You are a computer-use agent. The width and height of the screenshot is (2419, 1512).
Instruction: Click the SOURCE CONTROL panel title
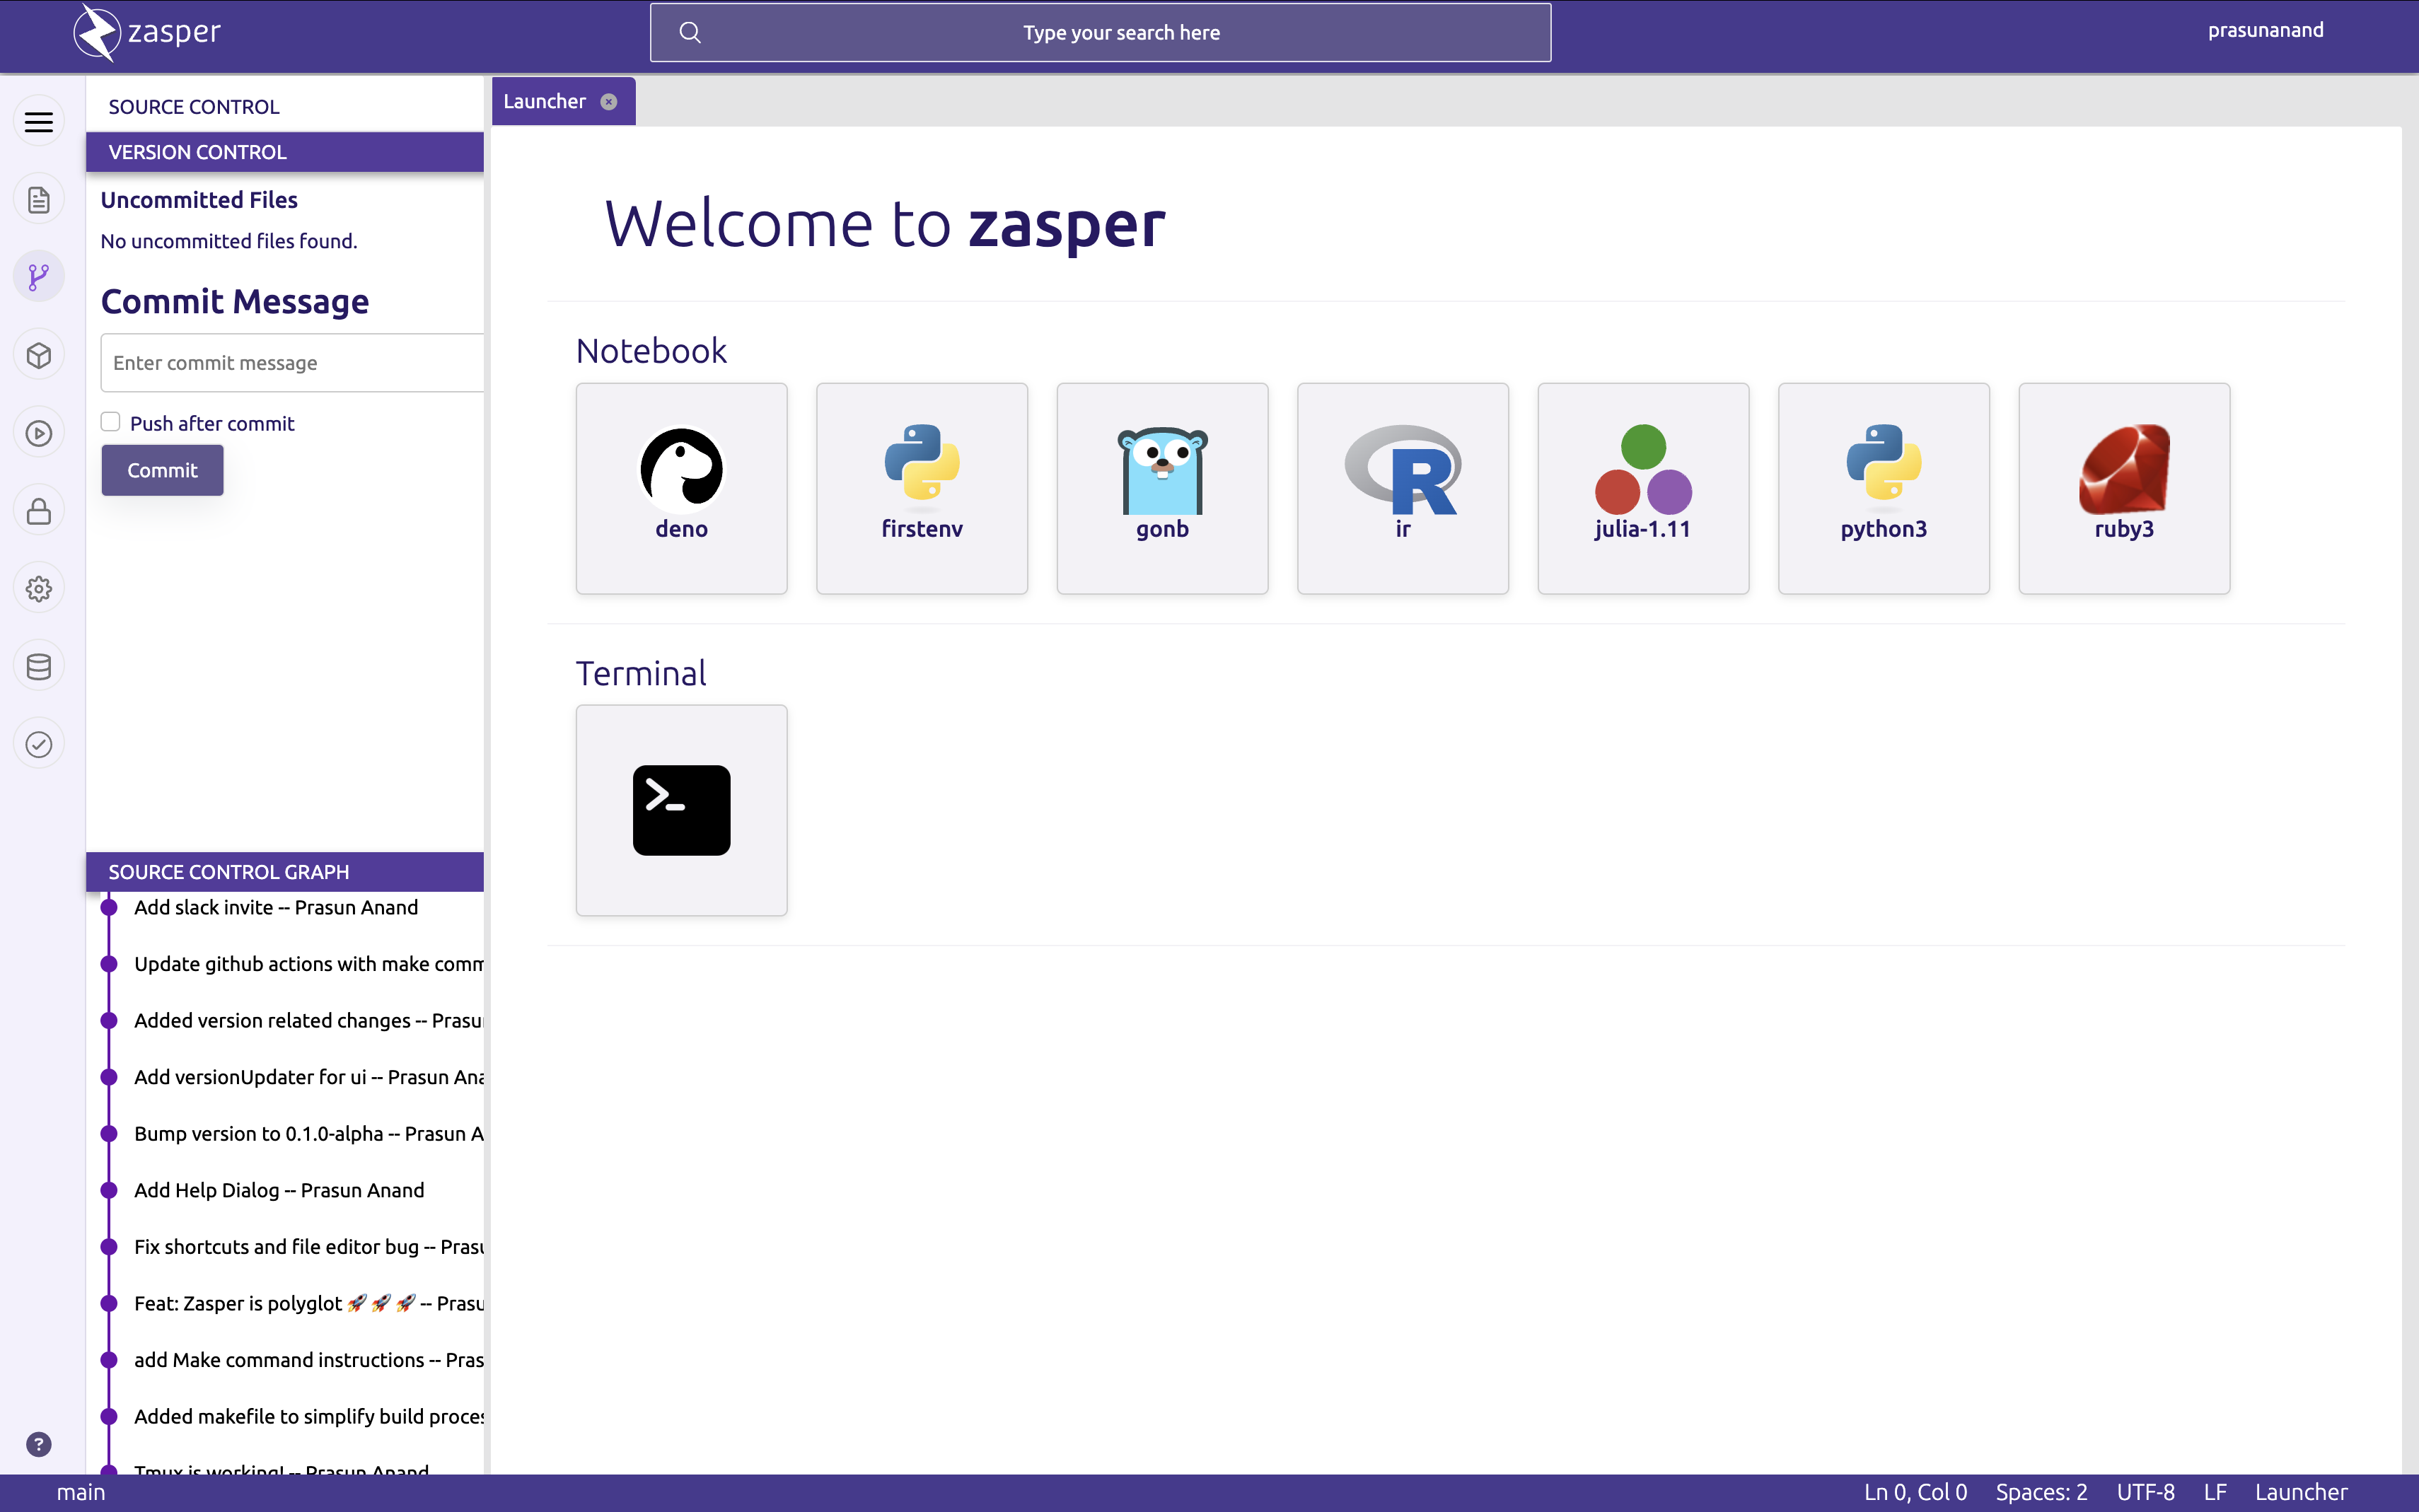pyautogui.click(x=194, y=107)
